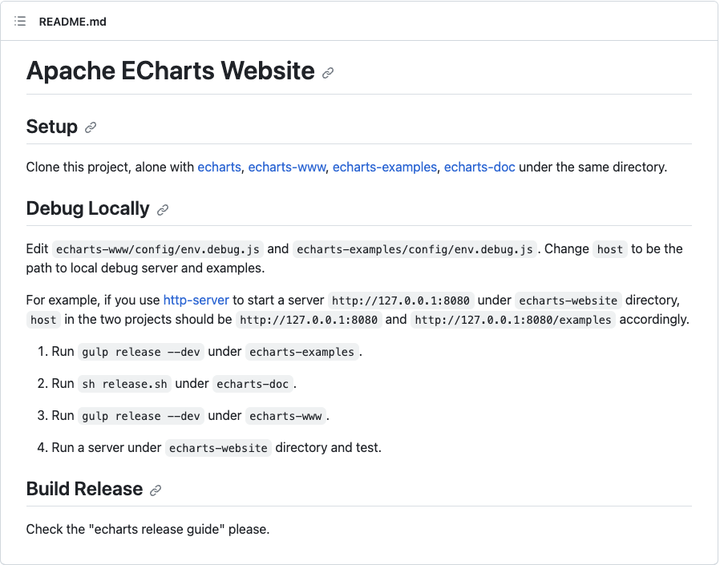This screenshot has width=720, height=565.
Task: Click anchor icon beside Debug Locally heading
Action: tap(163, 210)
